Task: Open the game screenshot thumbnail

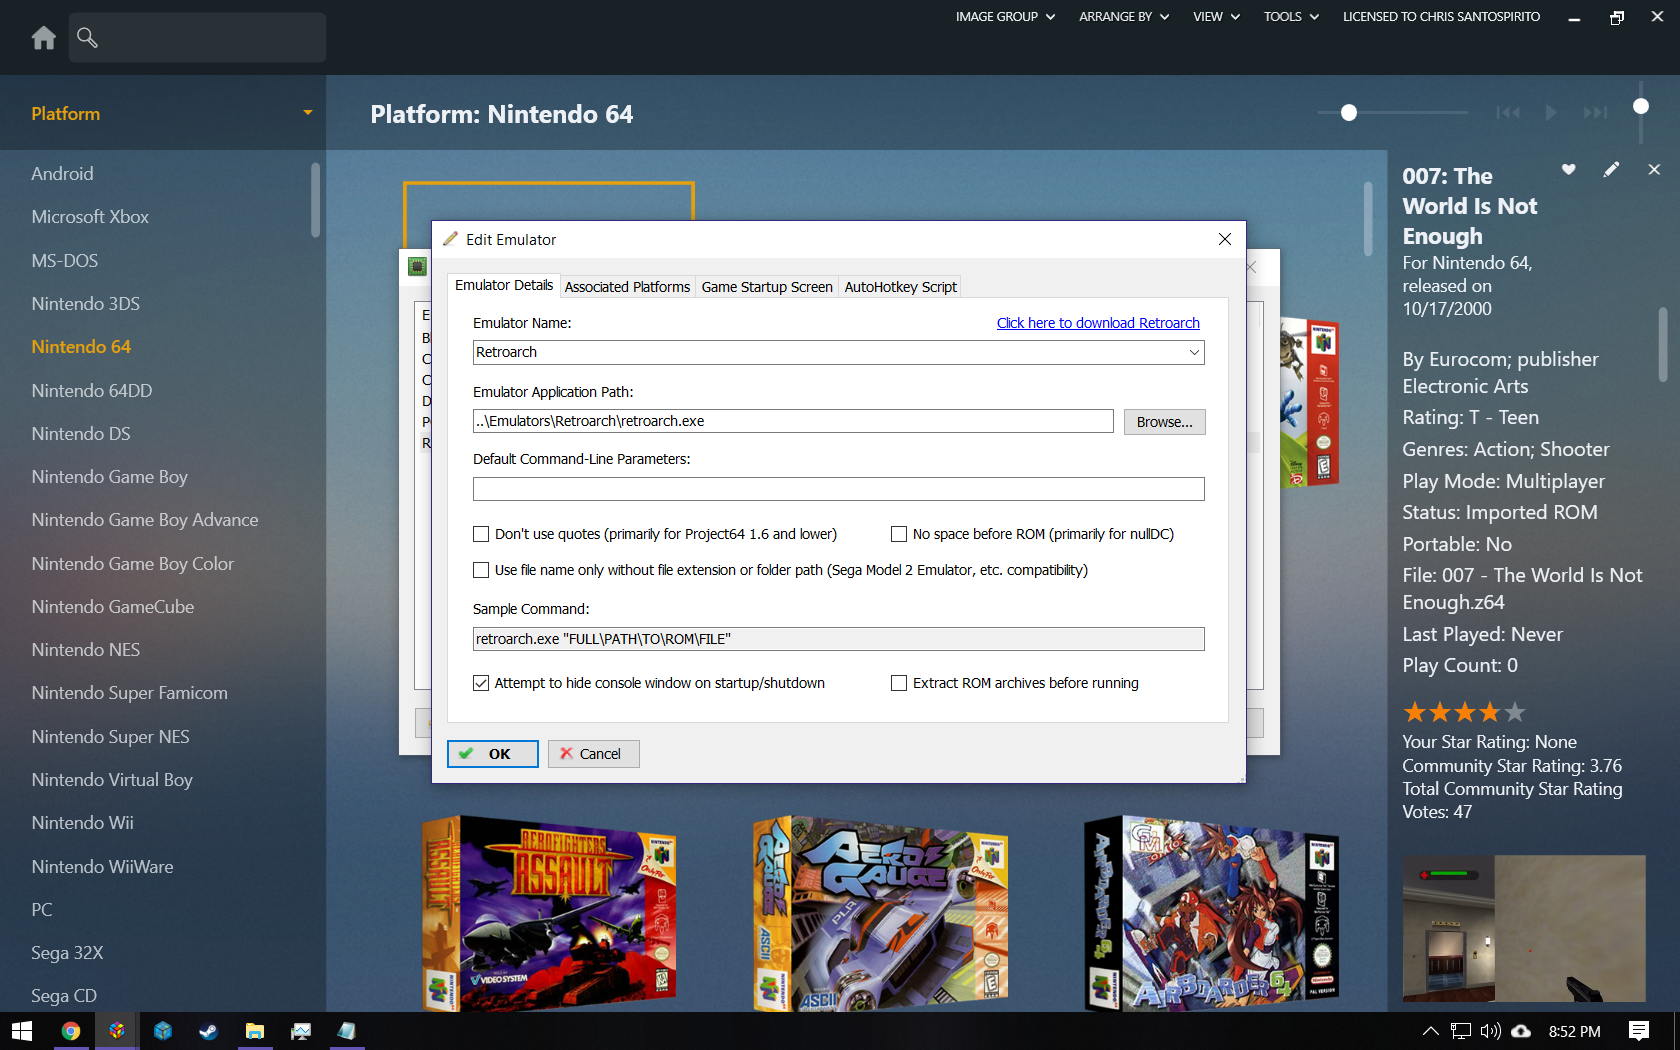Action: pos(1524,929)
